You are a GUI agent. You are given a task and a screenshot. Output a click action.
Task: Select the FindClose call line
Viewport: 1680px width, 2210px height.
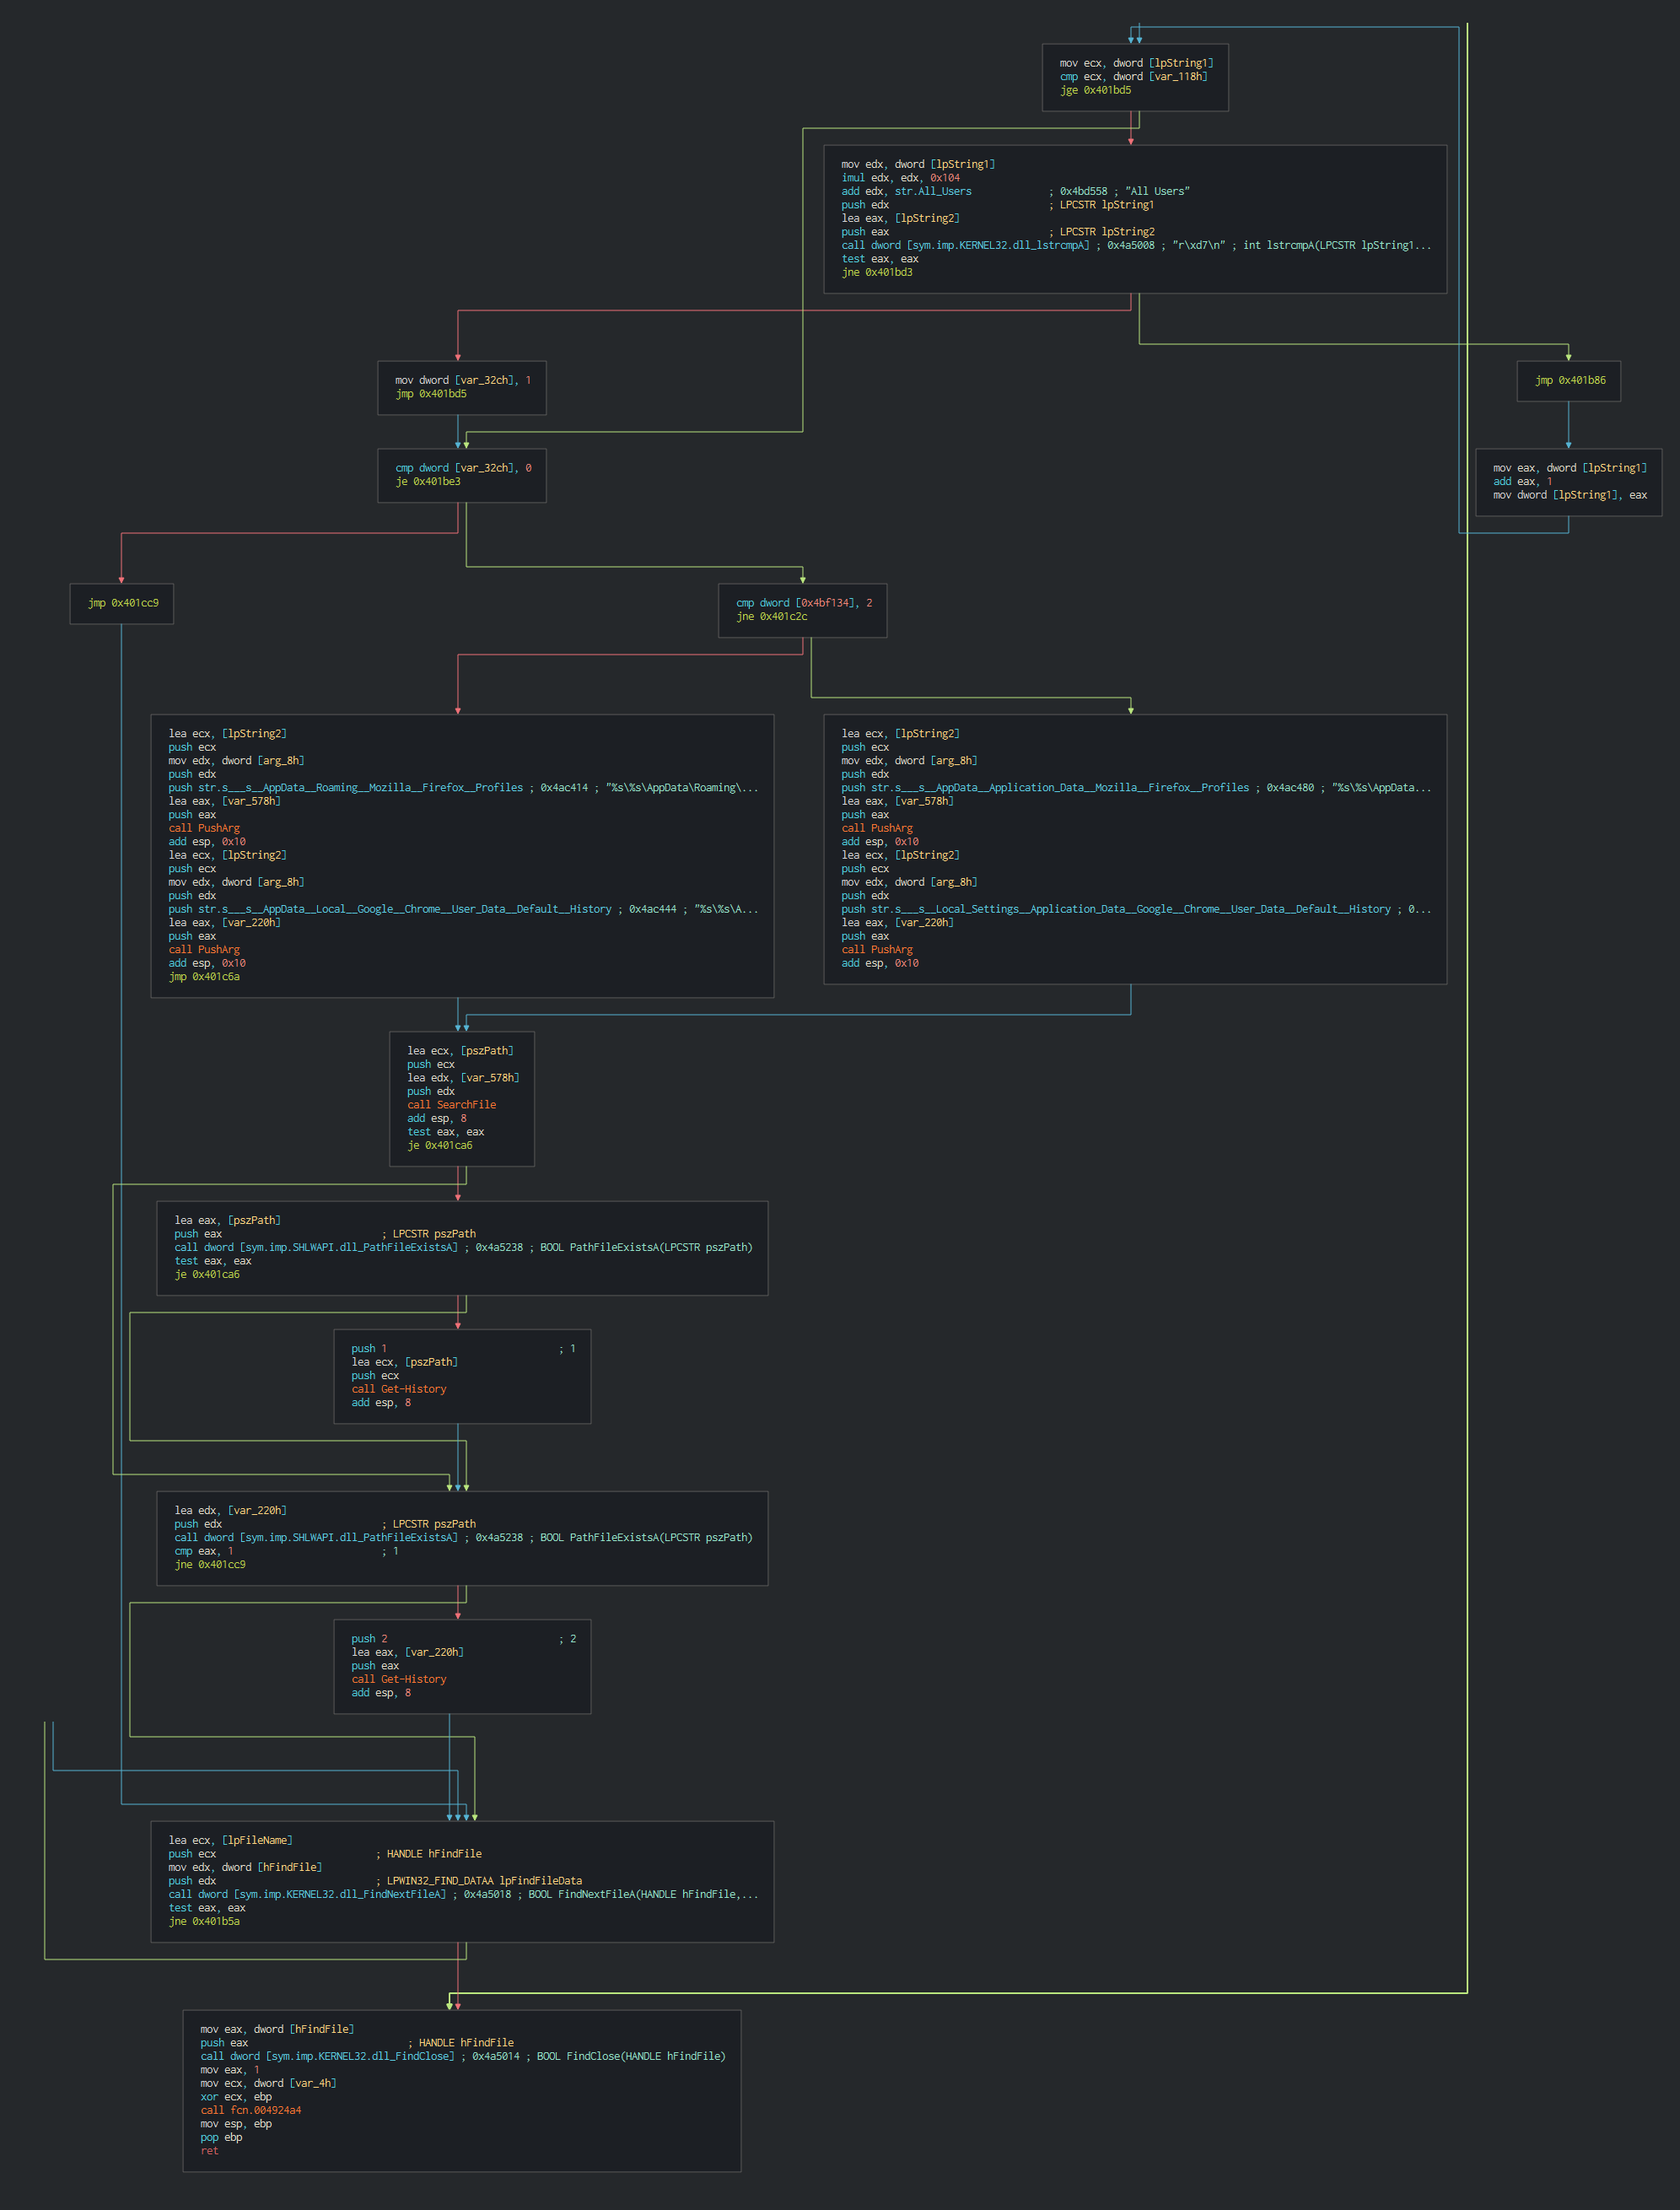[327, 2056]
